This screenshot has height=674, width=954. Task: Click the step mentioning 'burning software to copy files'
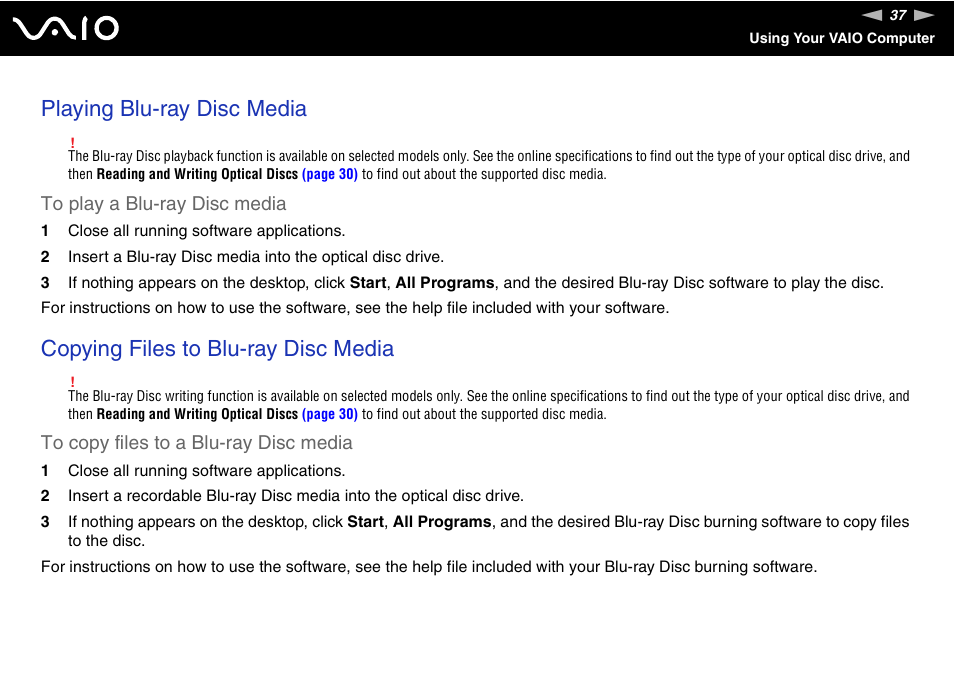click(x=489, y=531)
